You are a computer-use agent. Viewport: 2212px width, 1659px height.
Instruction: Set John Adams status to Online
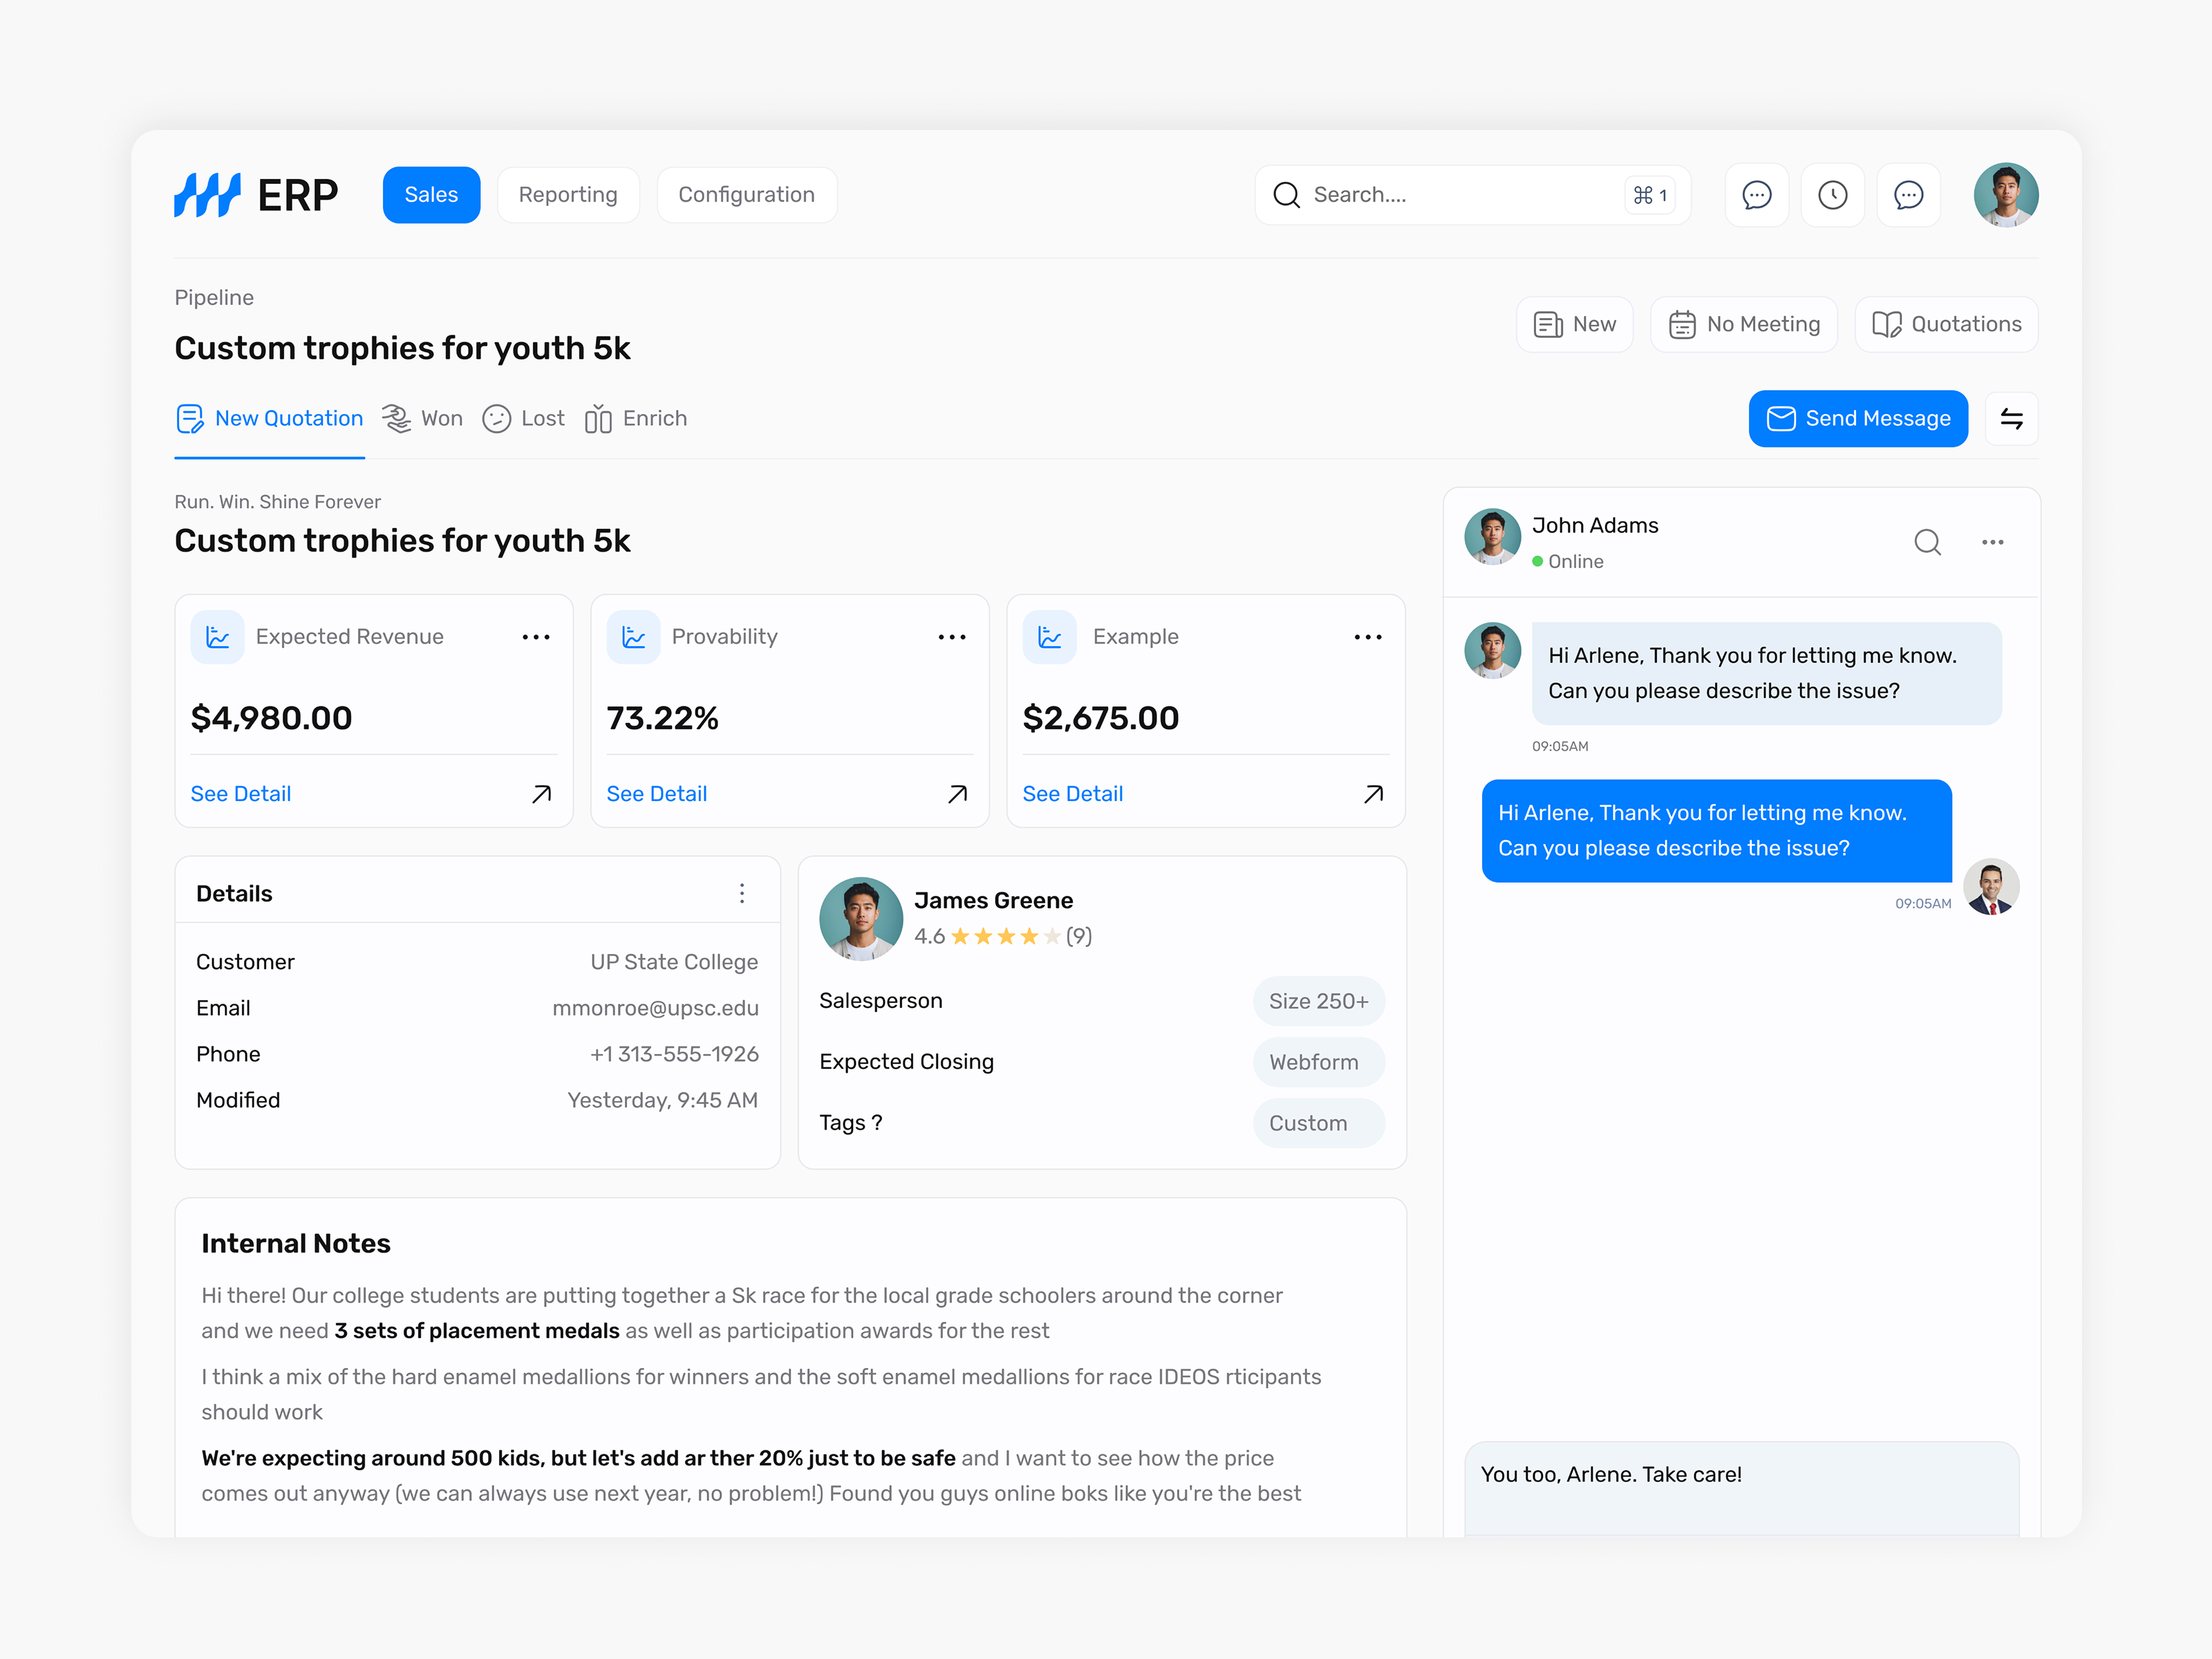tap(1570, 561)
